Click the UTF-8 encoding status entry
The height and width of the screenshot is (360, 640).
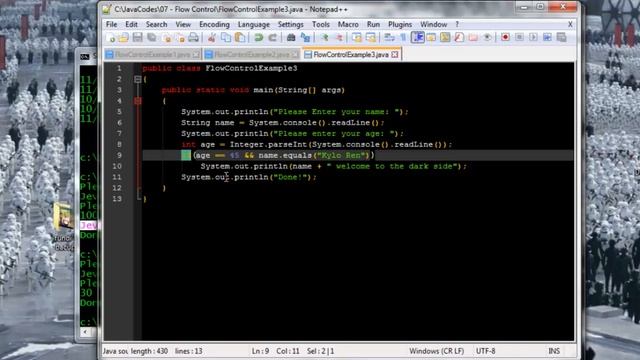tap(485, 351)
